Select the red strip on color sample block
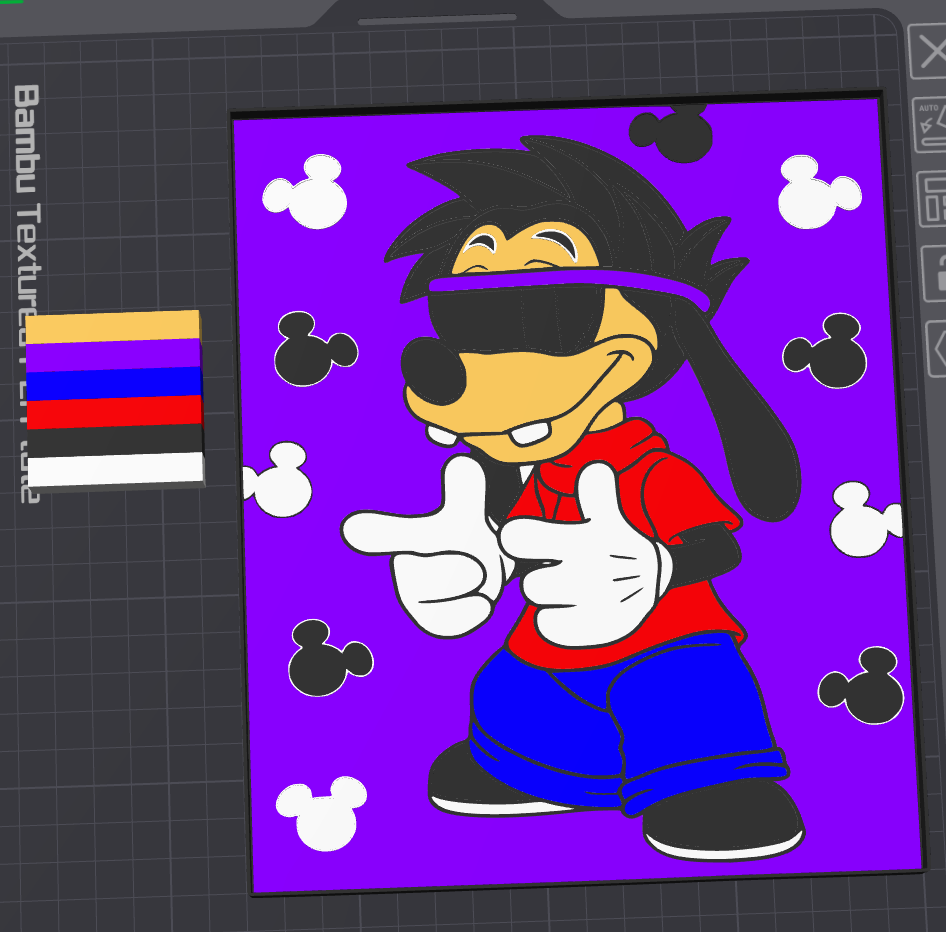946x932 pixels. click(x=112, y=412)
